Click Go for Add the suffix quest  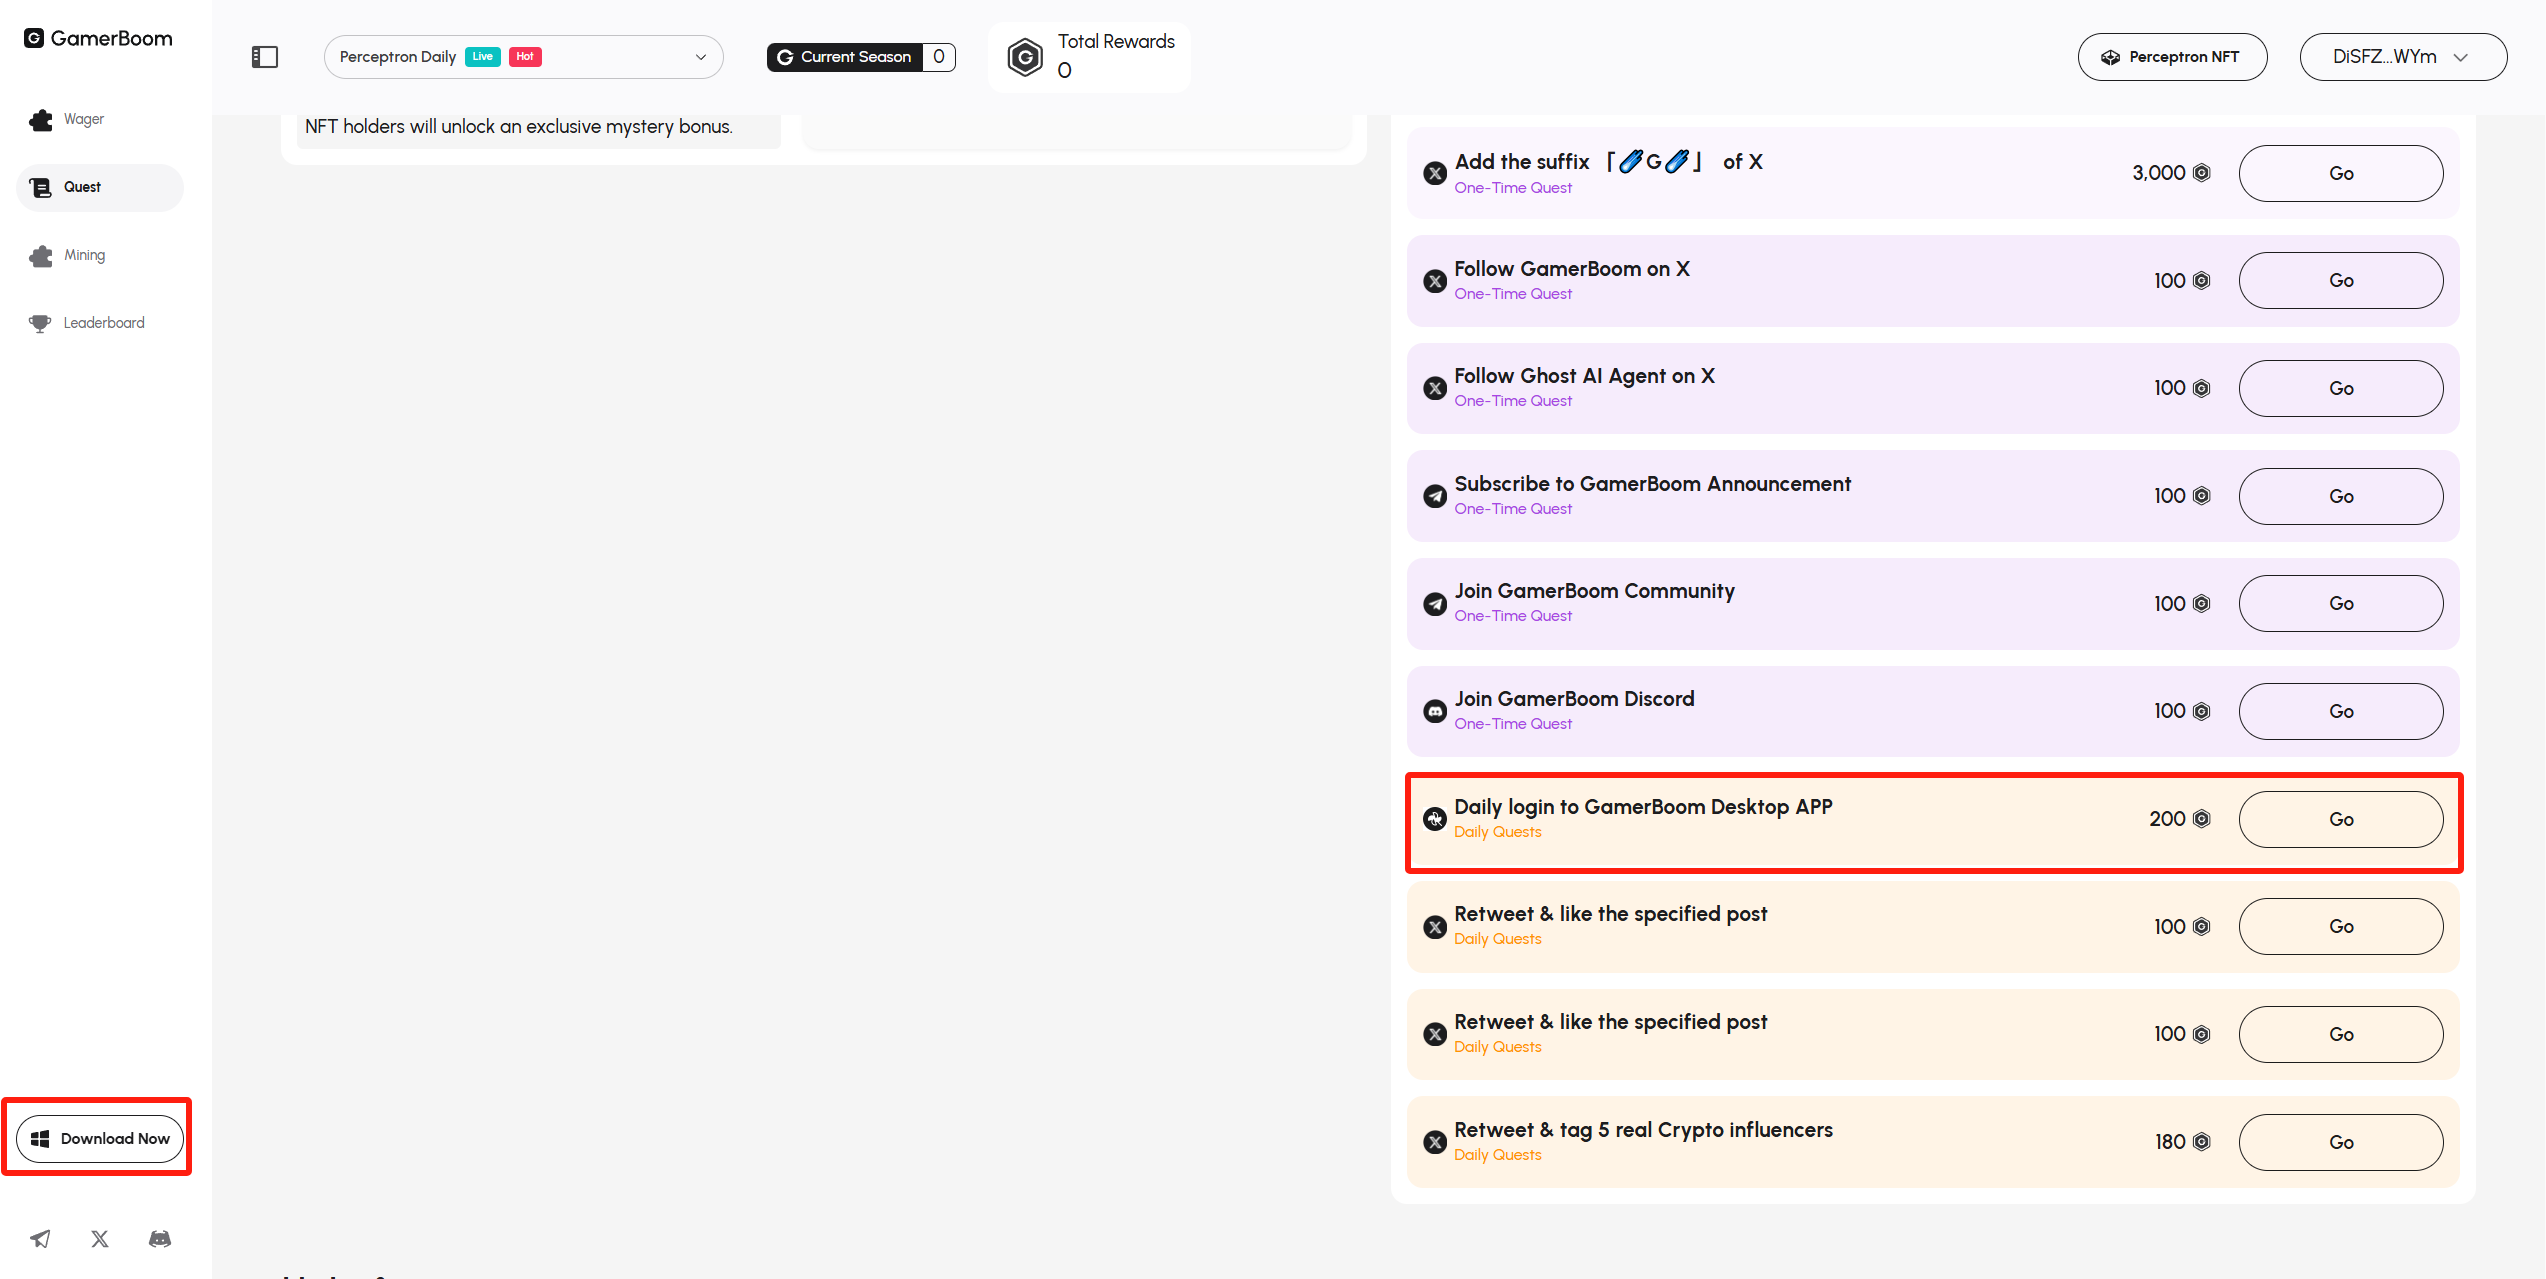pyautogui.click(x=2341, y=173)
